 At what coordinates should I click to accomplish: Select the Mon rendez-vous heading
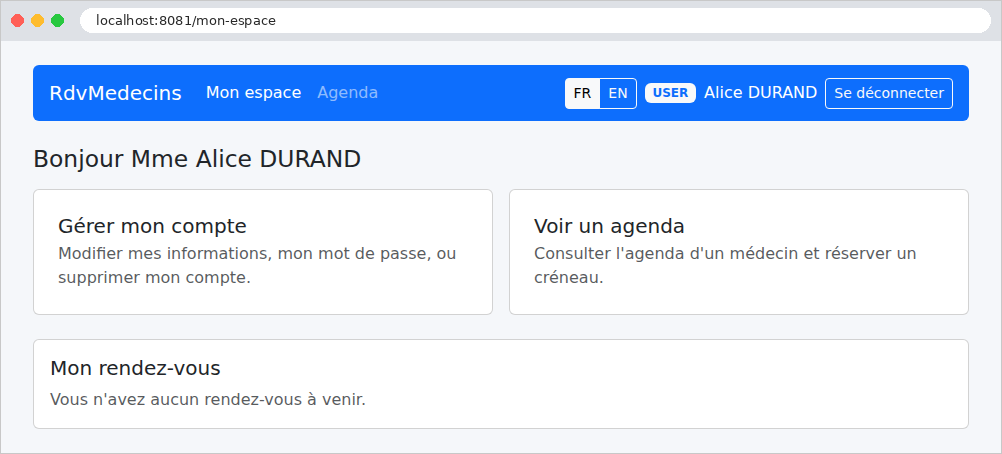click(135, 368)
